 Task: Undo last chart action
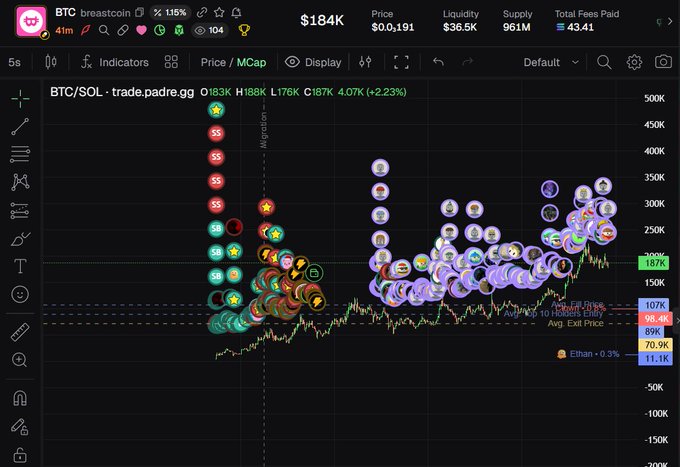438,62
